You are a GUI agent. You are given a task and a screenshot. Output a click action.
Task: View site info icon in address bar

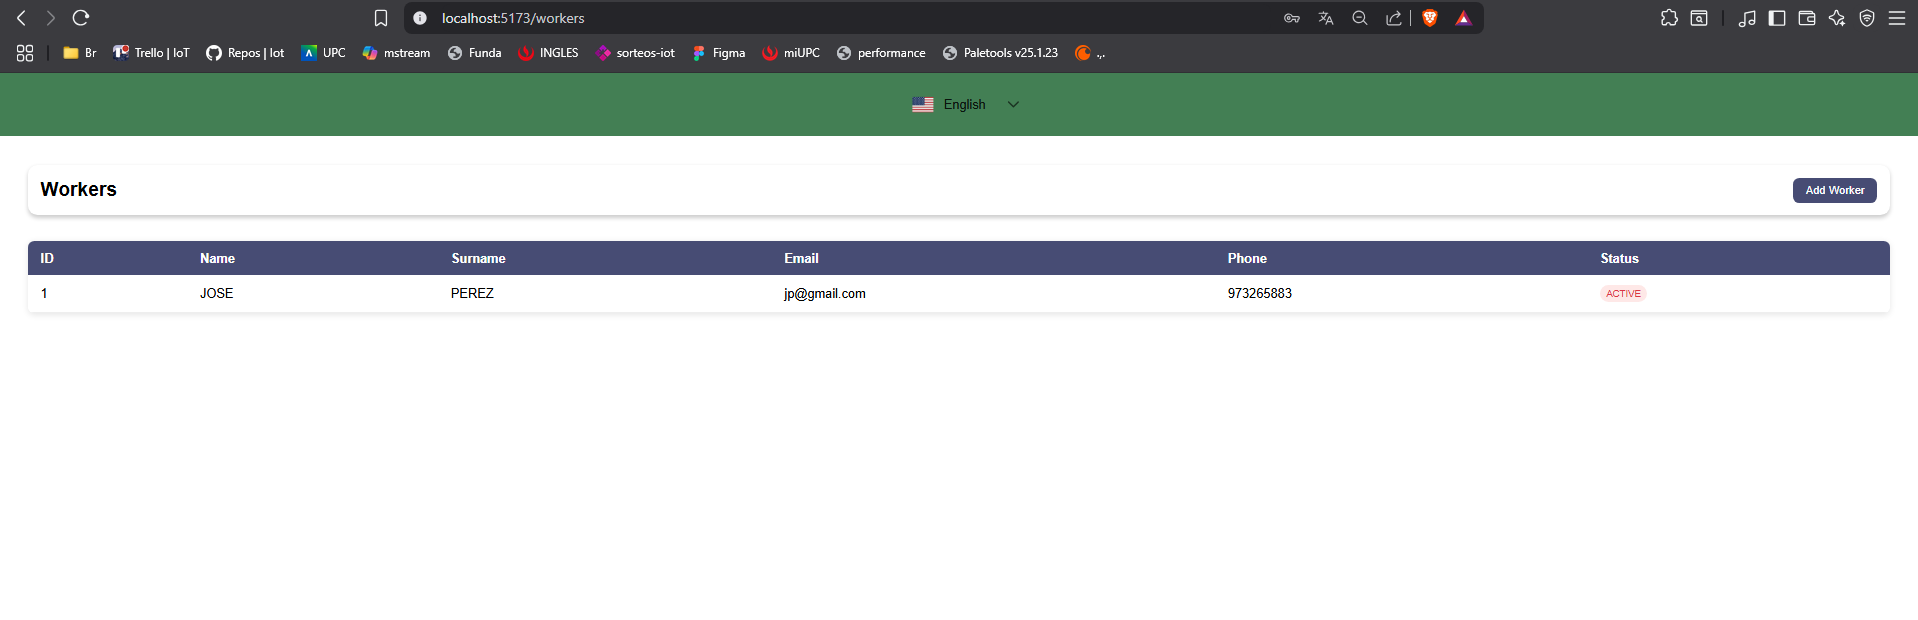(420, 18)
